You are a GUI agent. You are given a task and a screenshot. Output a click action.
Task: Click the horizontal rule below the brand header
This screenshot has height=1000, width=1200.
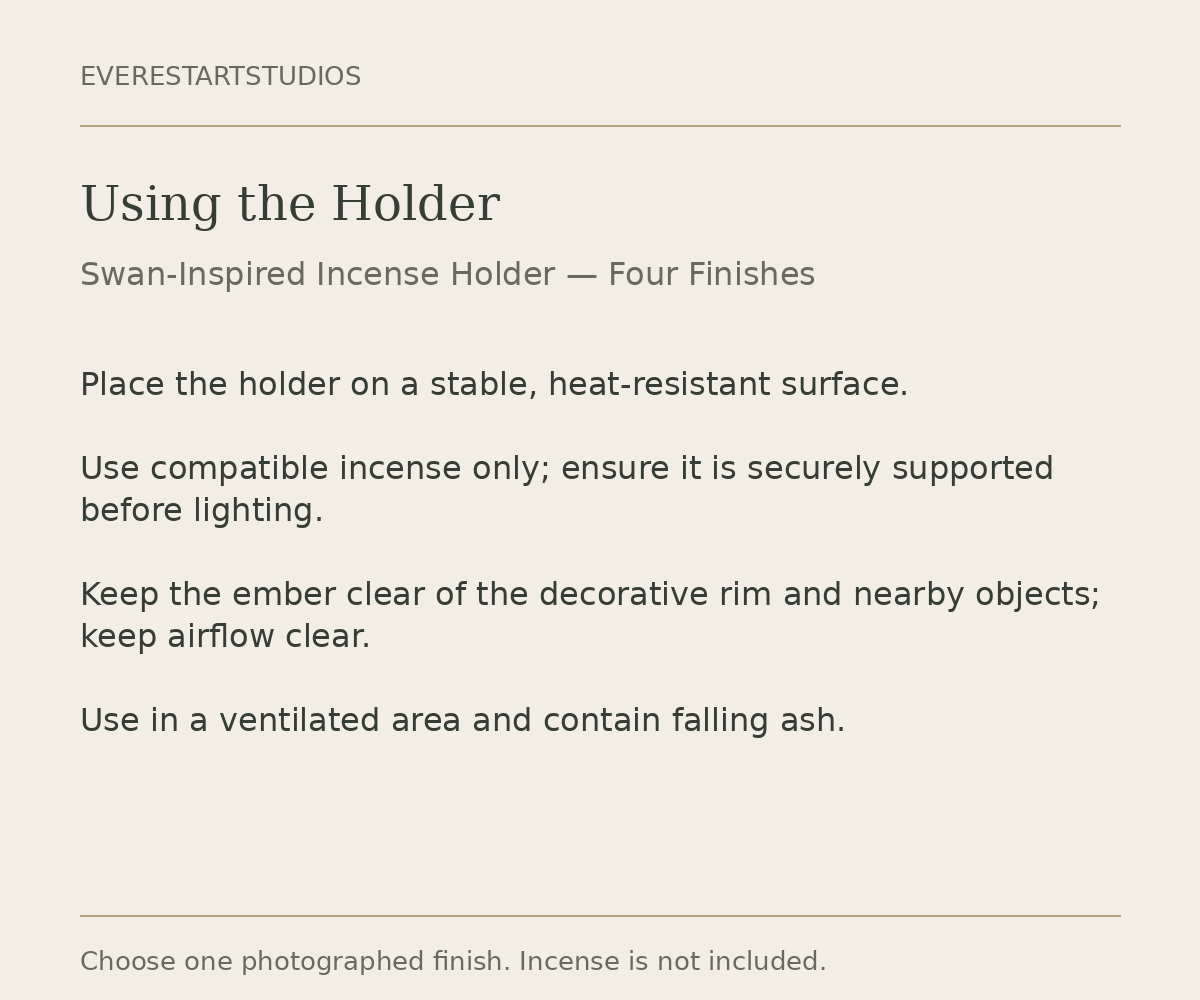[x=600, y=126]
